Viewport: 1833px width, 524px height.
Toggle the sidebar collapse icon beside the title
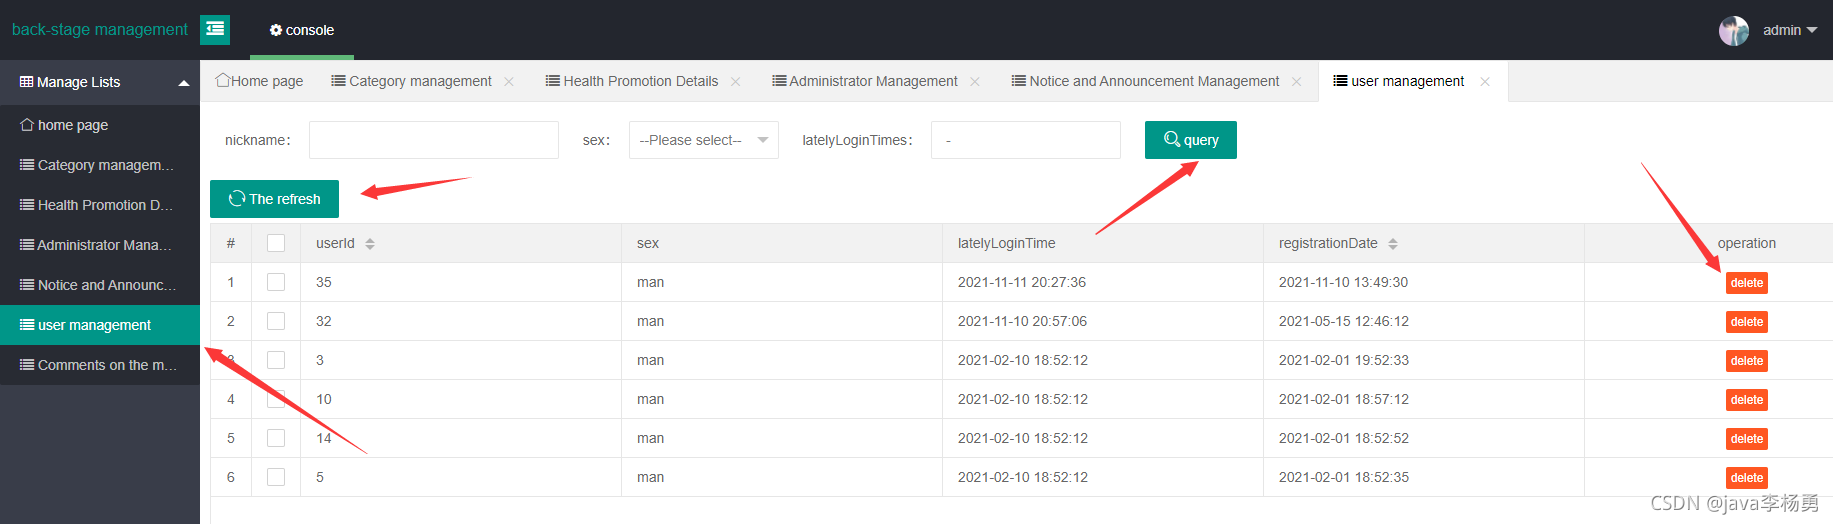coord(215,30)
